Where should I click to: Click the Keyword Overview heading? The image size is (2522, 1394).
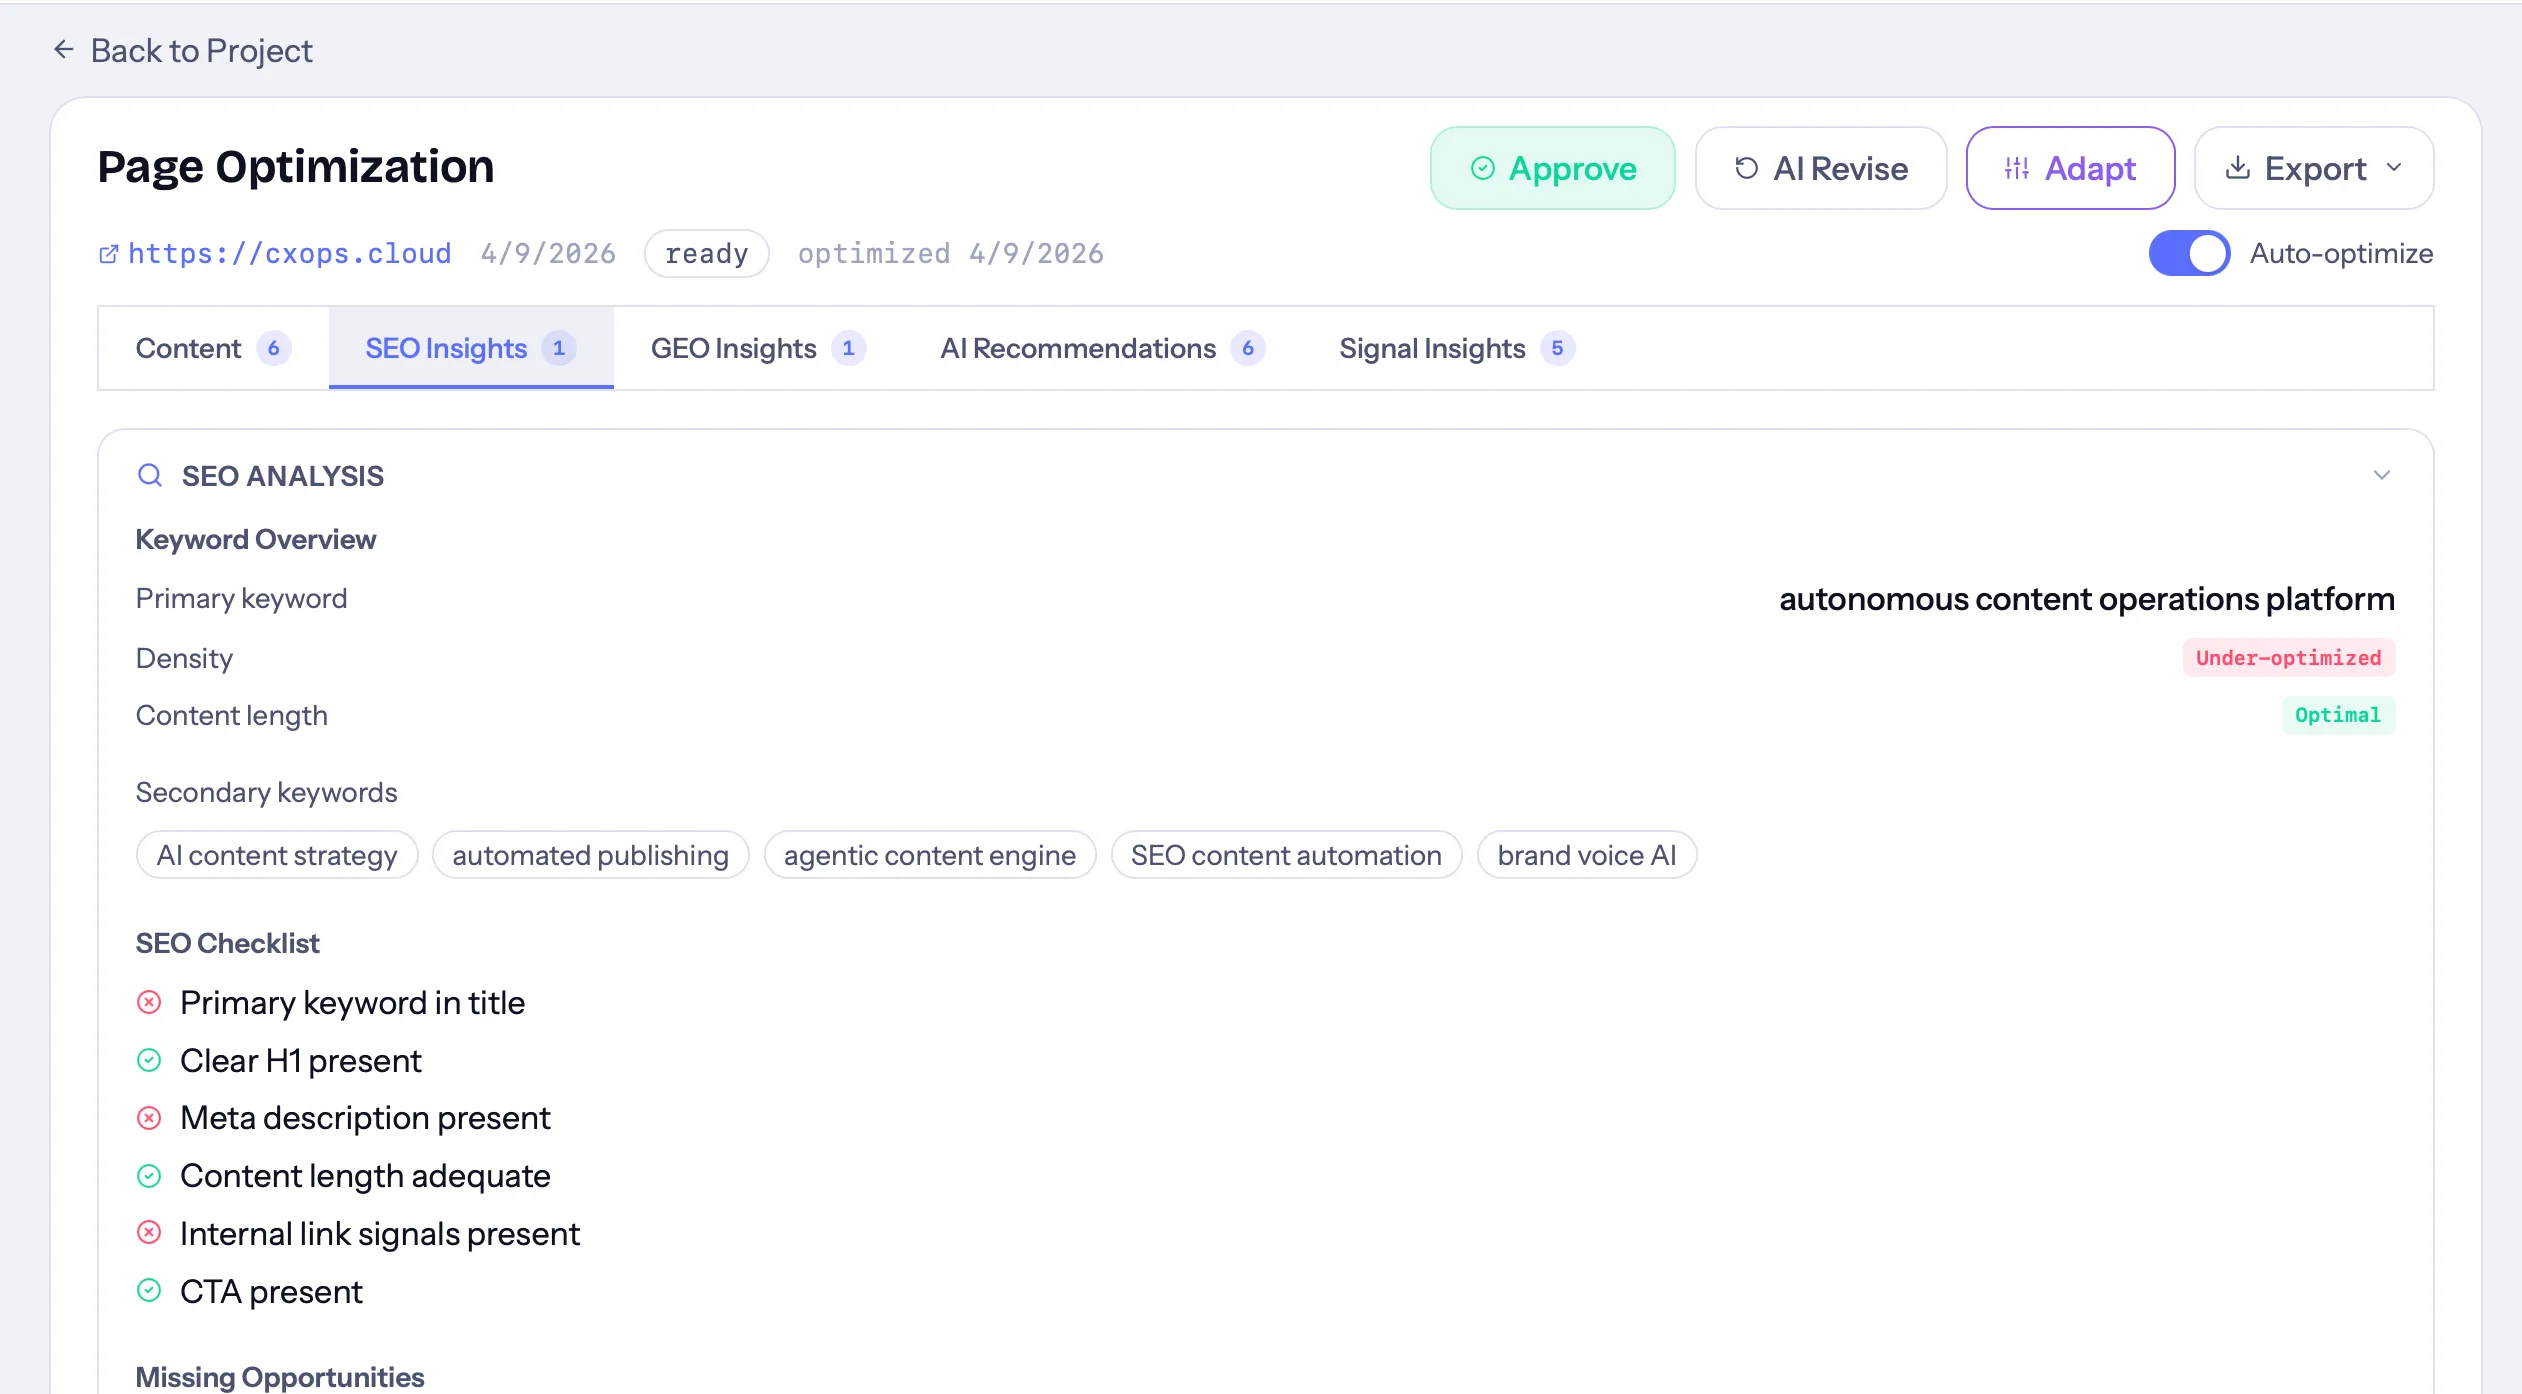point(256,540)
